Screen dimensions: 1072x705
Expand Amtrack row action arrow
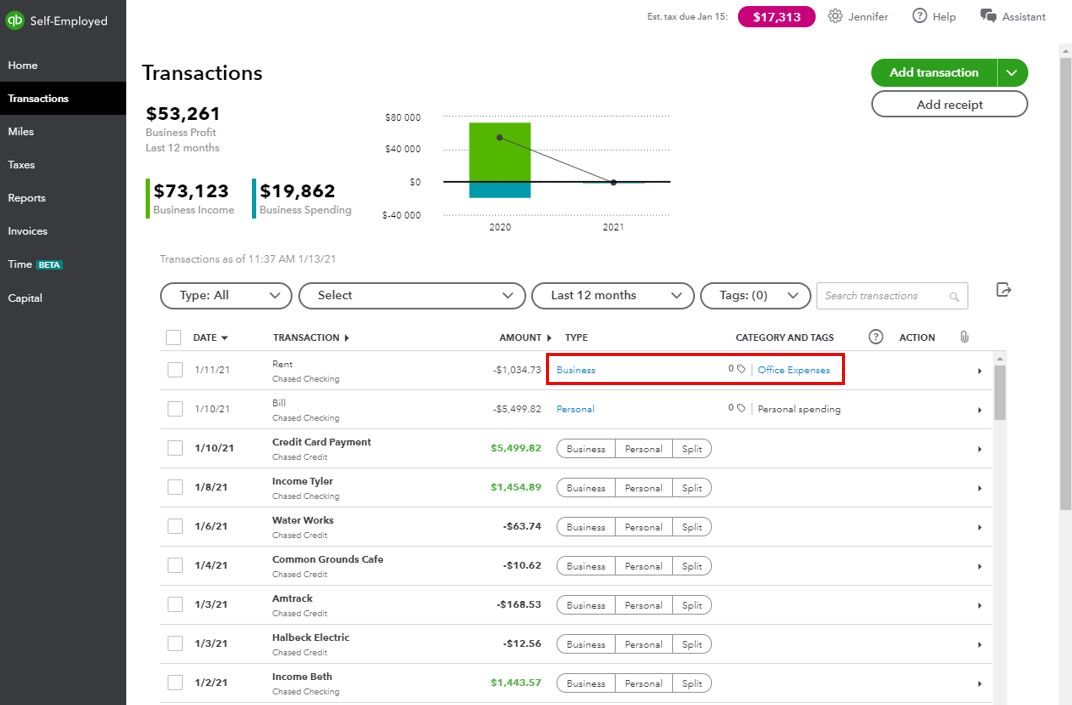point(980,605)
